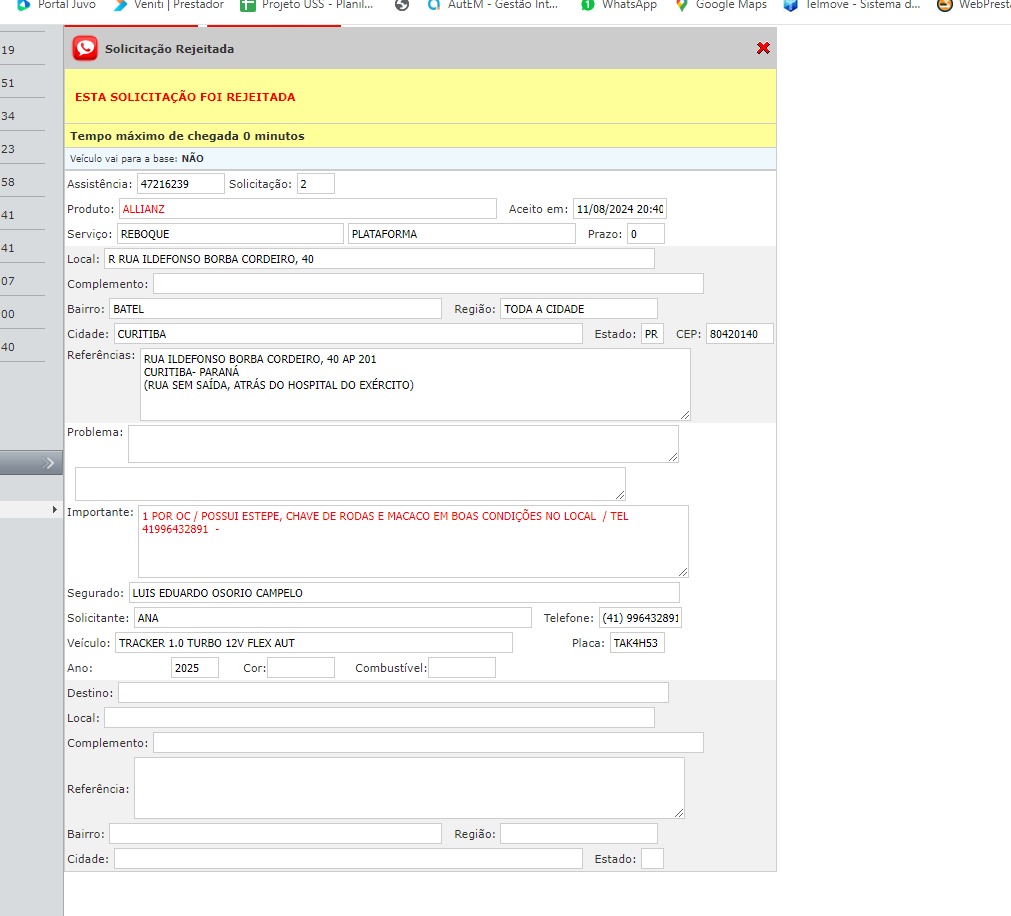
Task: Click the red phone icon in dialog header
Action: [x=85, y=48]
